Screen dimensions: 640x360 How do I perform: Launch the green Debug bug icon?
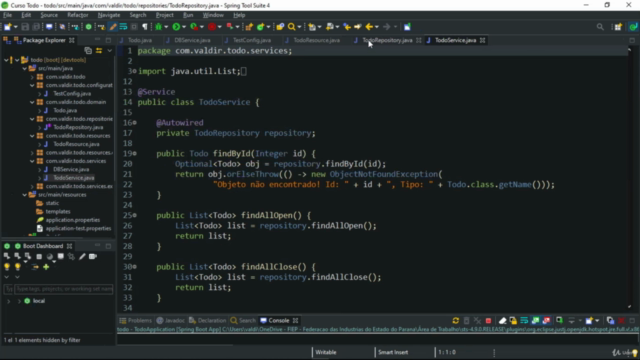[x=158, y=27]
